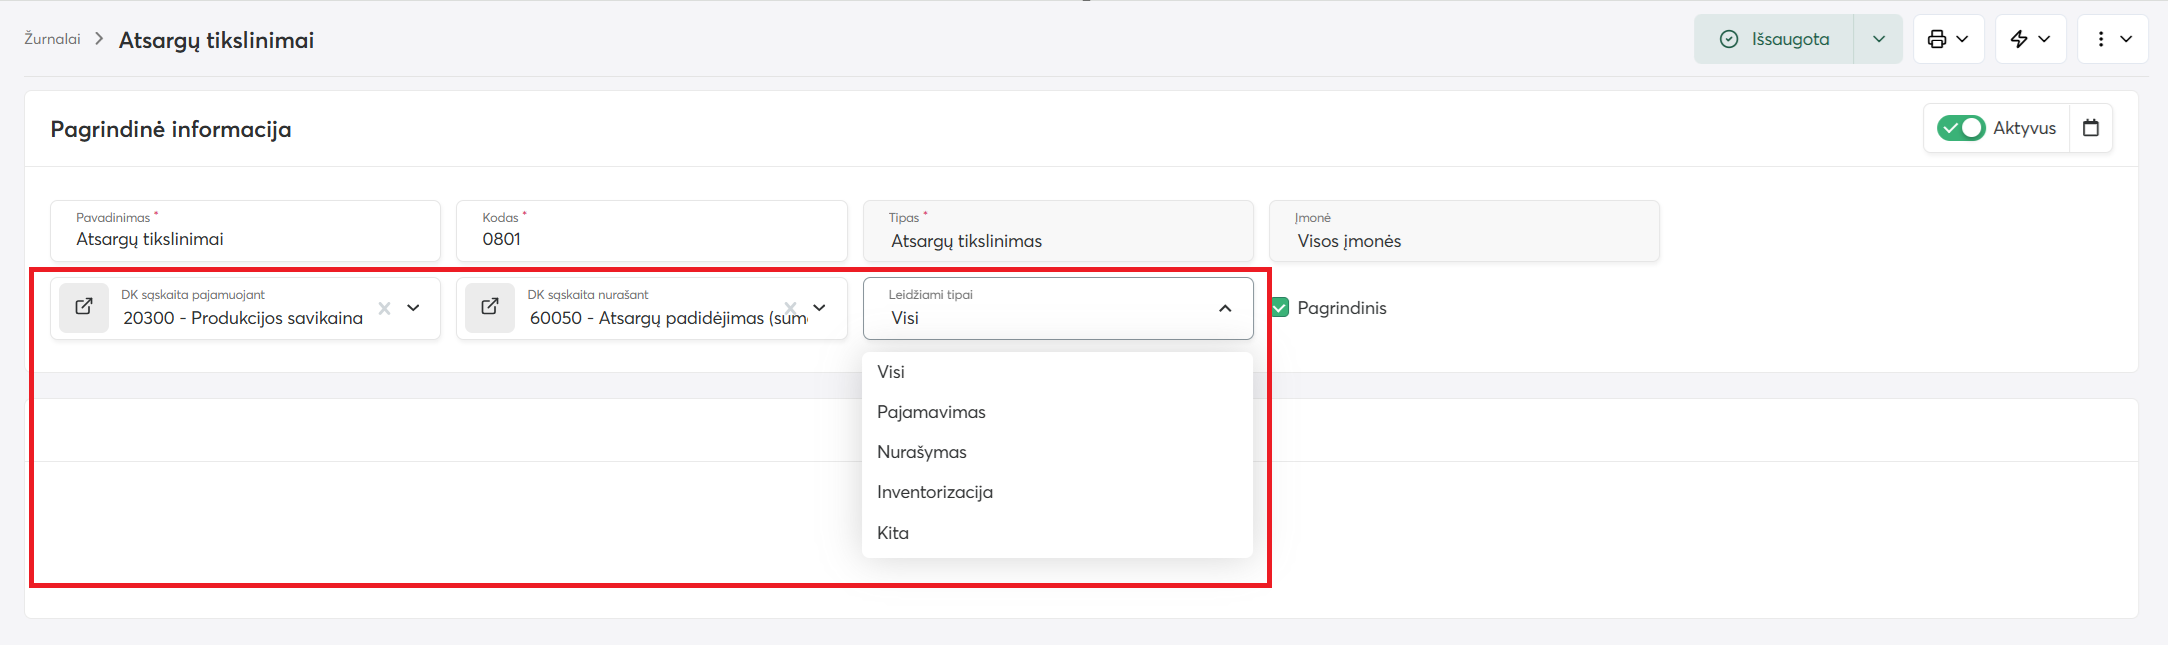Click the Išsaugota button
The height and width of the screenshot is (645, 2168).
point(1774,39)
